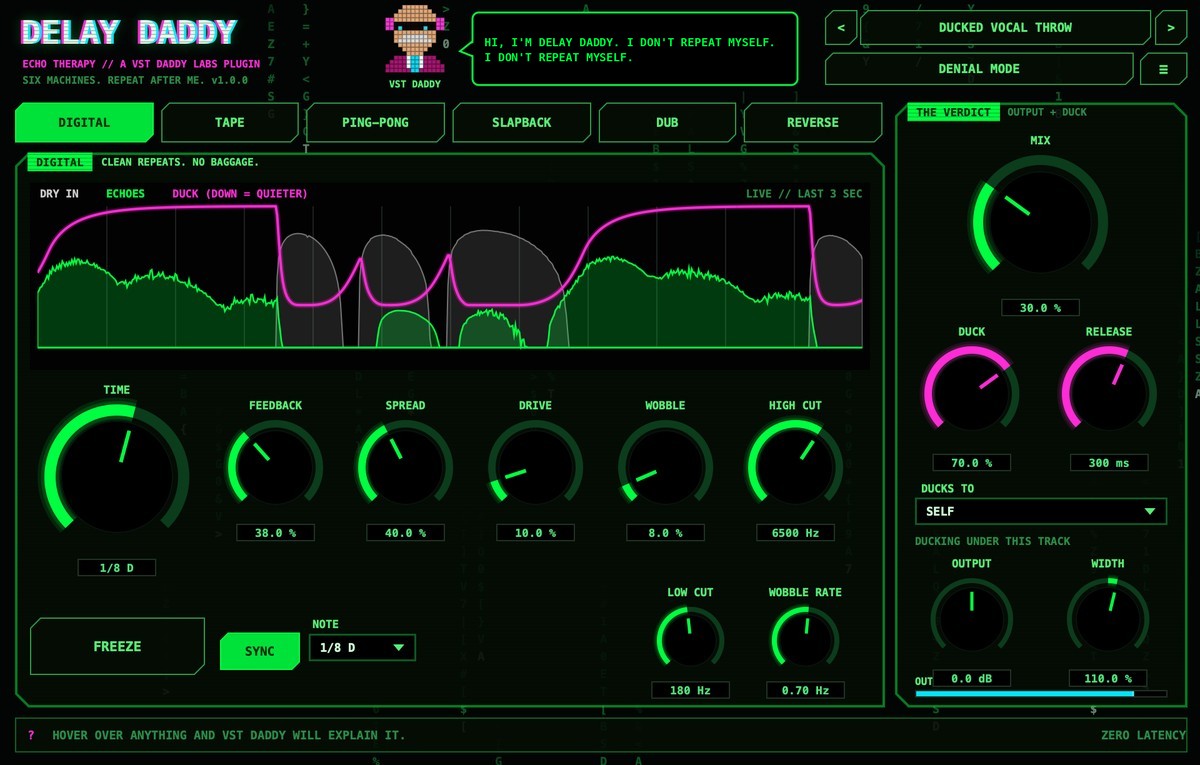
Task: Click the Output knob
Action: coord(971,616)
